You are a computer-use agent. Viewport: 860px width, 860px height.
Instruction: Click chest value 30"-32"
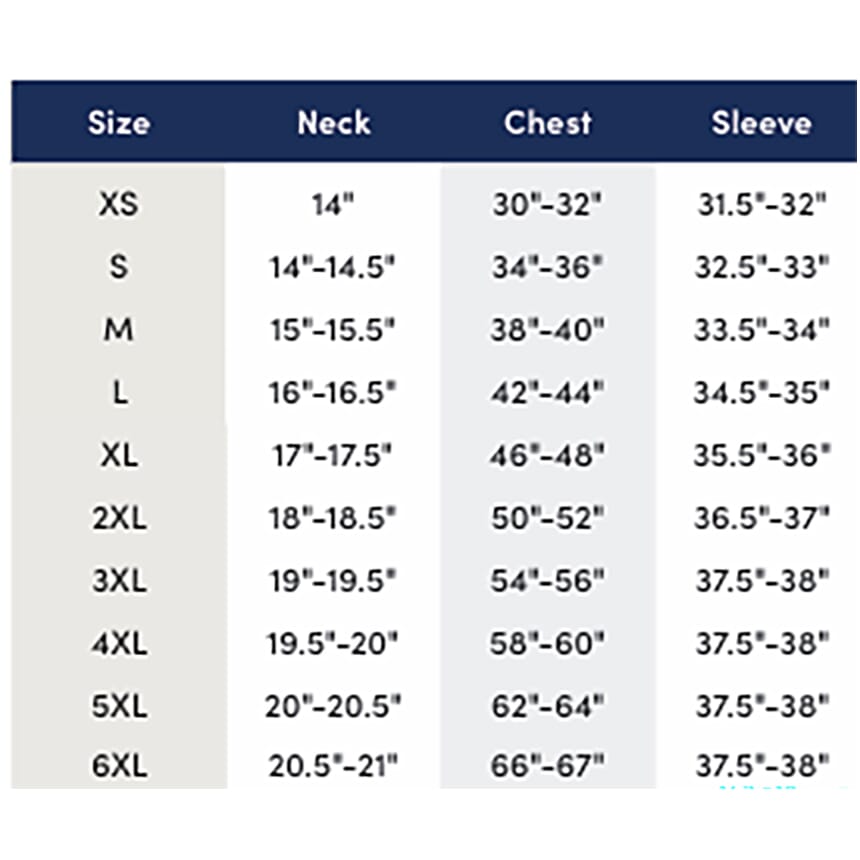pos(547,204)
